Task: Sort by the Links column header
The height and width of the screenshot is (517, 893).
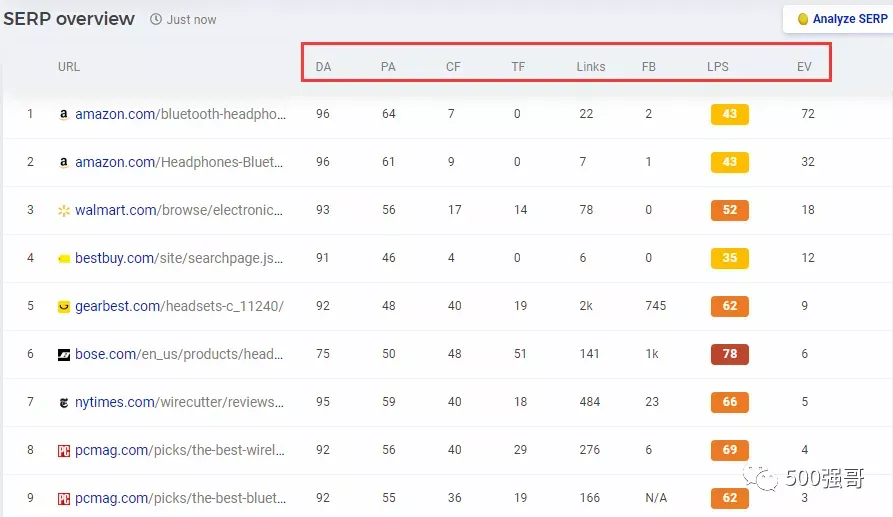Action: [x=591, y=67]
